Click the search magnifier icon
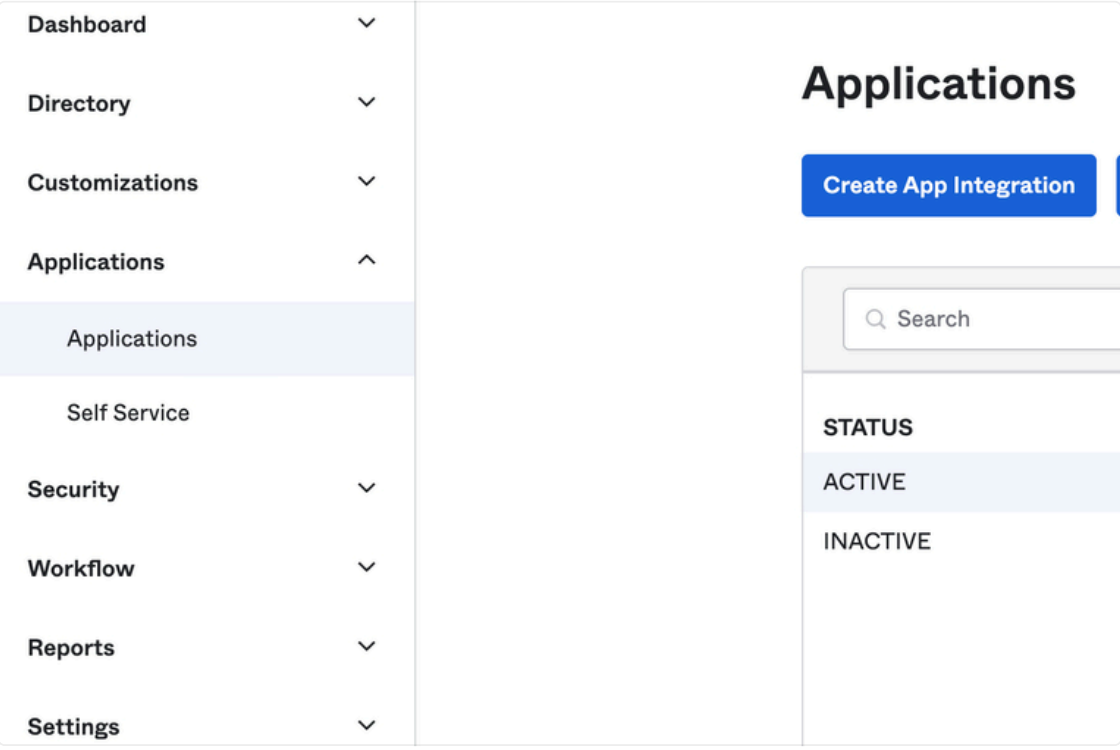1120x750 pixels. tap(876, 318)
